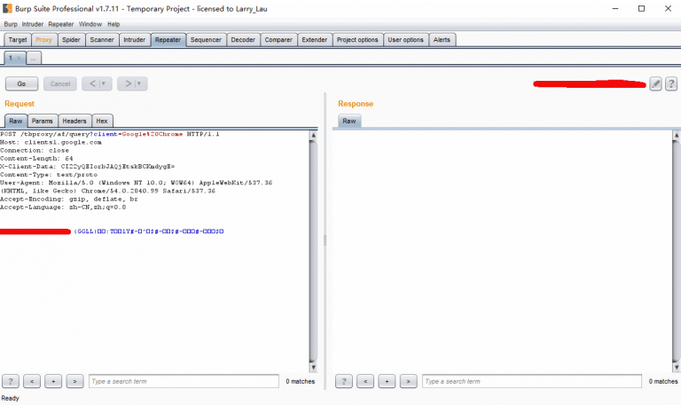
Task: Go back in Repeater request history
Action: tap(93, 84)
